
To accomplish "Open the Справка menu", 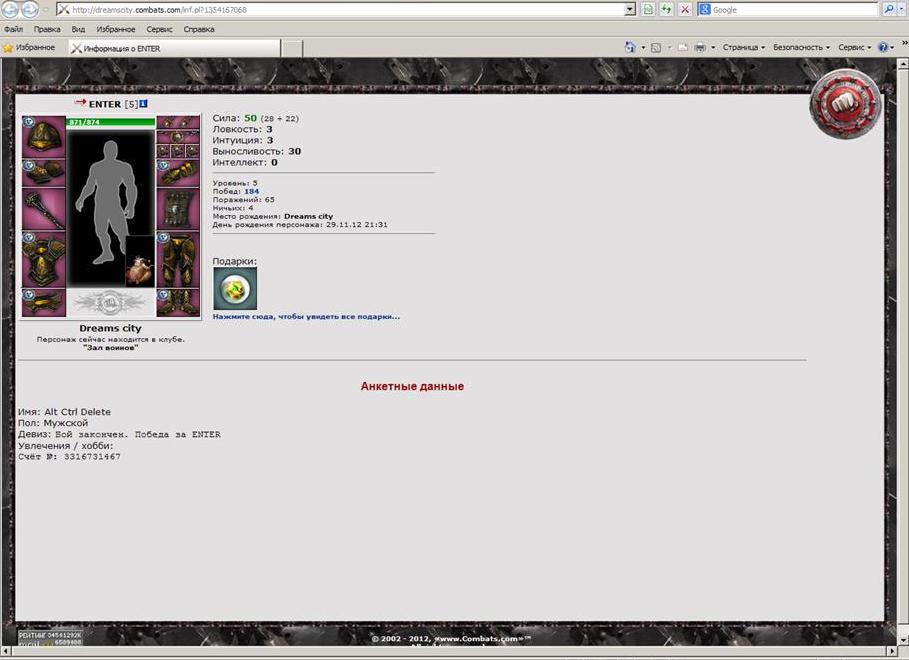I will 199,29.
